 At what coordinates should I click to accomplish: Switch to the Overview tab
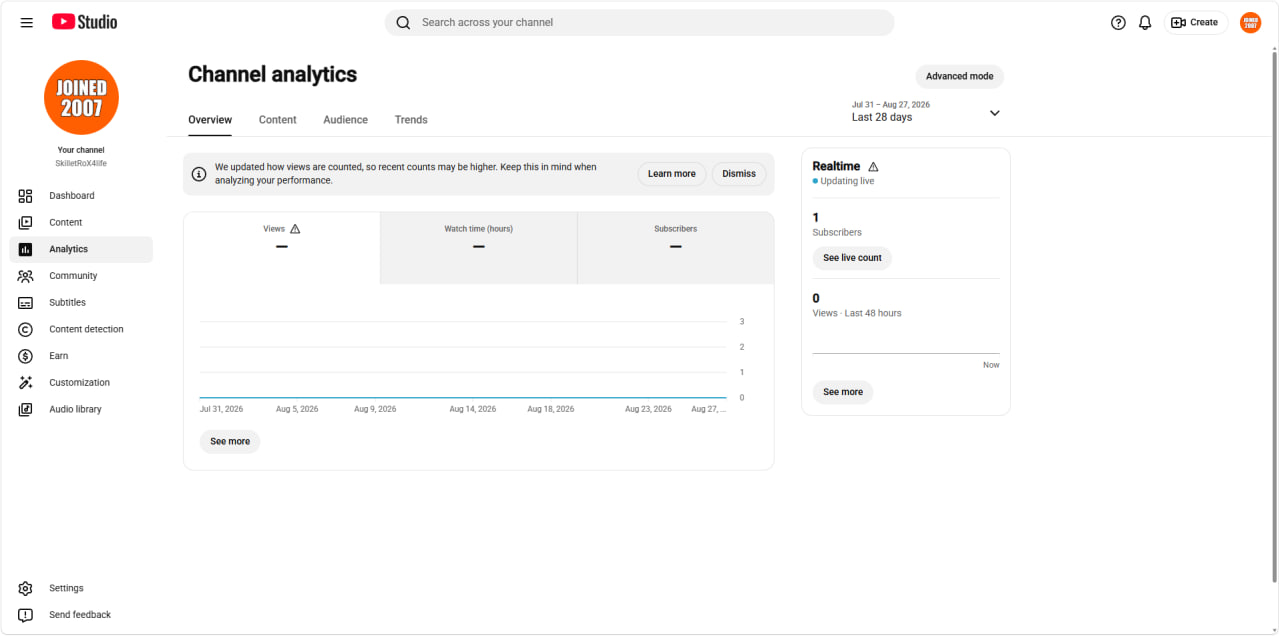[x=210, y=120]
